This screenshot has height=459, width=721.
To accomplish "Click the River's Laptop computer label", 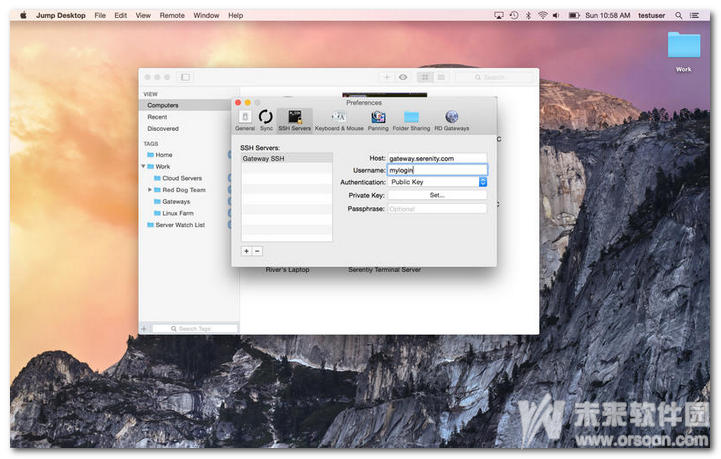I will (x=287, y=270).
